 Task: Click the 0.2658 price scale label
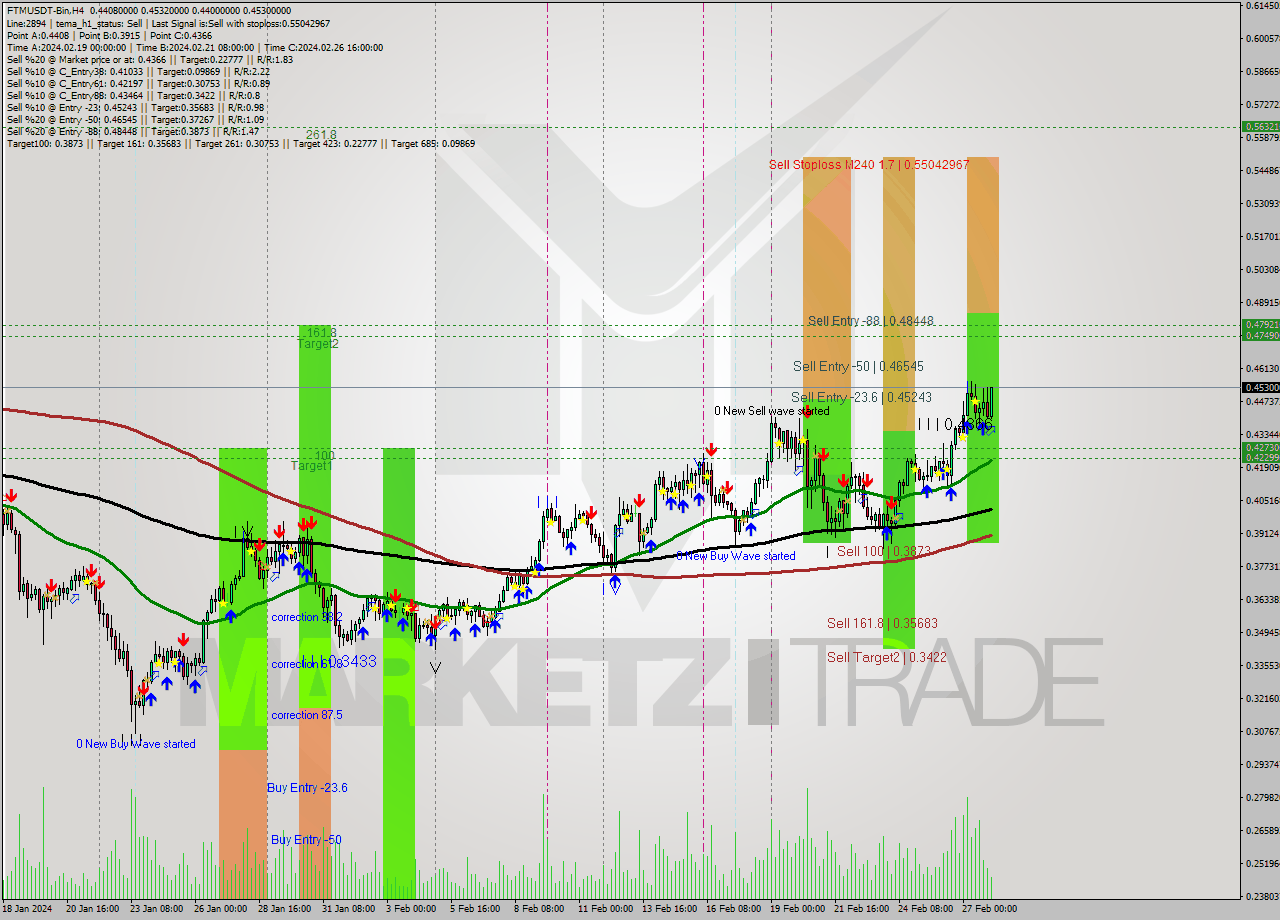(x=1261, y=831)
